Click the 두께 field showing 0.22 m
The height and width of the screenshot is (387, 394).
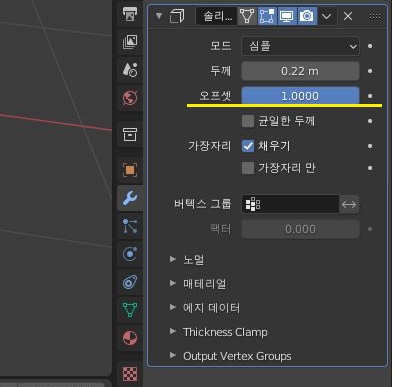click(300, 71)
